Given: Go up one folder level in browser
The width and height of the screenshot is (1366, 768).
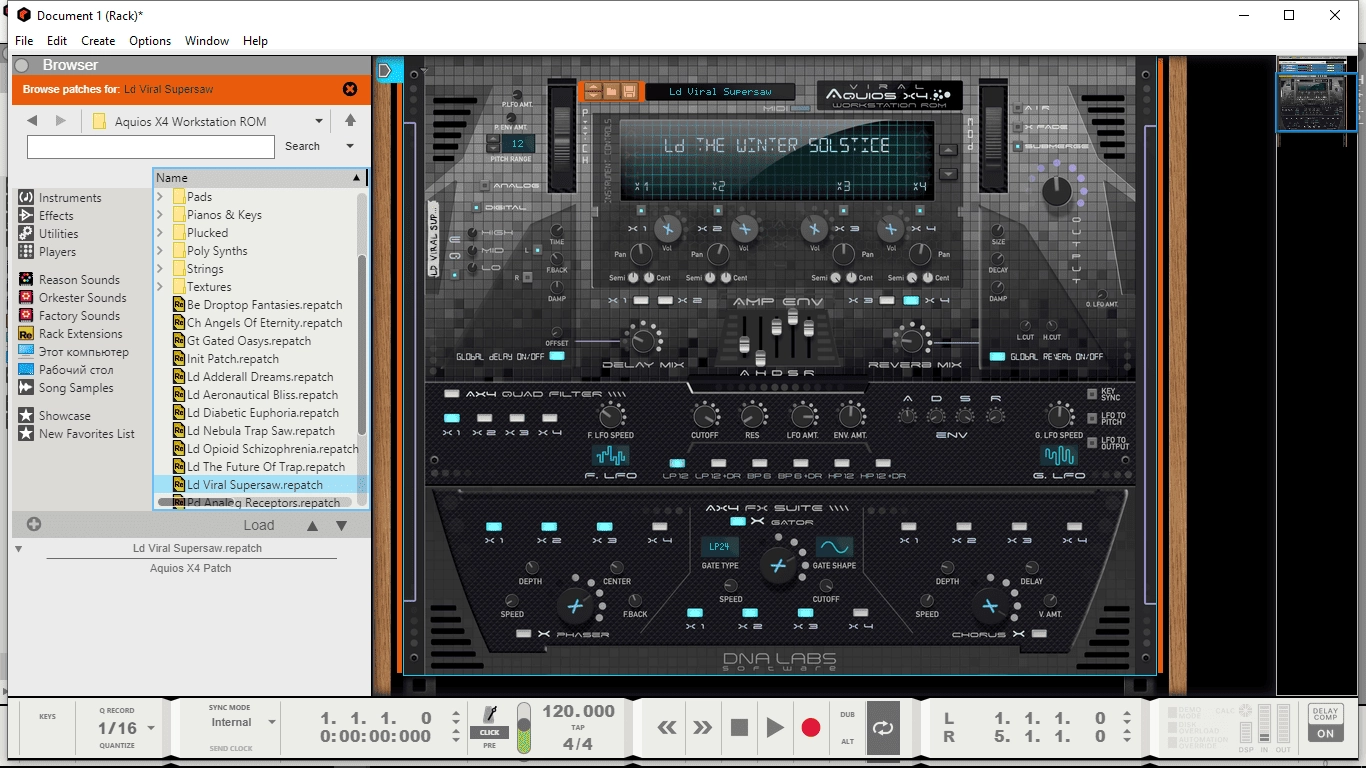Looking at the screenshot, I should [x=350, y=121].
